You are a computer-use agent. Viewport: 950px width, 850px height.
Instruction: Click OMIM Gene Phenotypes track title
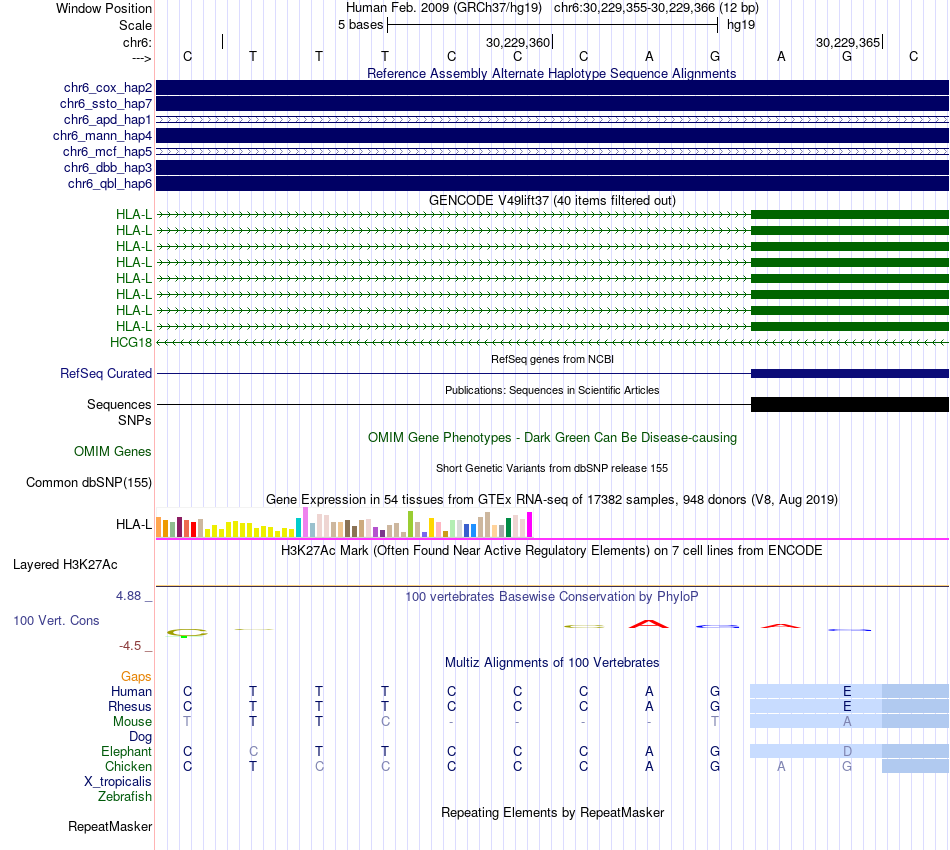point(552,437)
